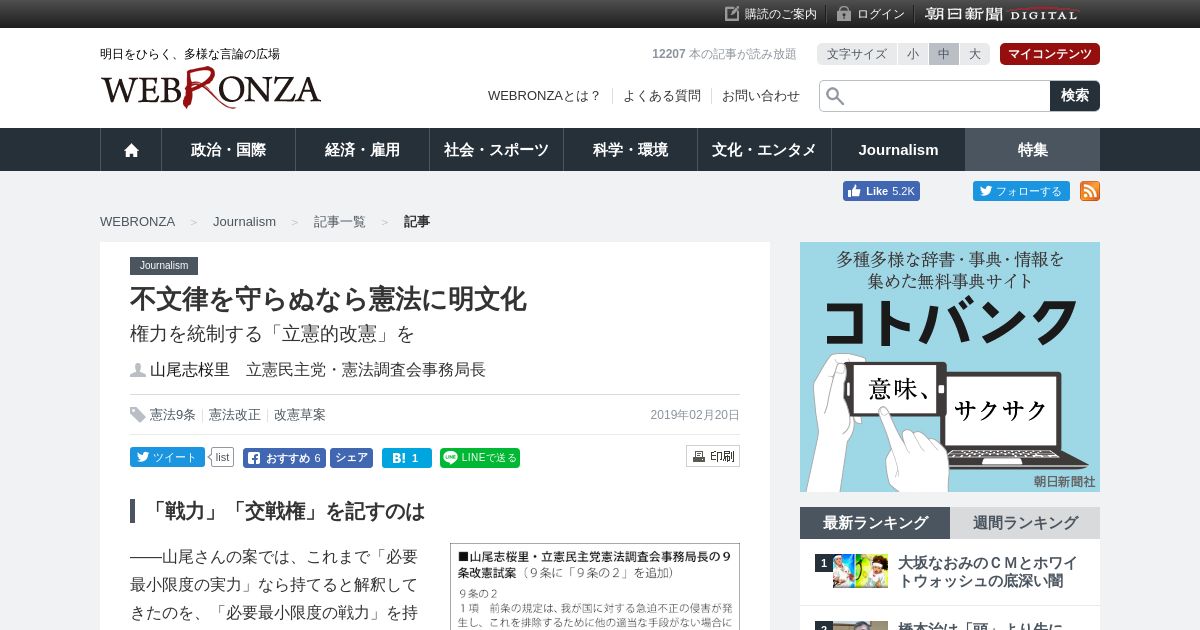1200x630 pixels.
Task: Open お問い合わせ link
Action: coord(761,96)
